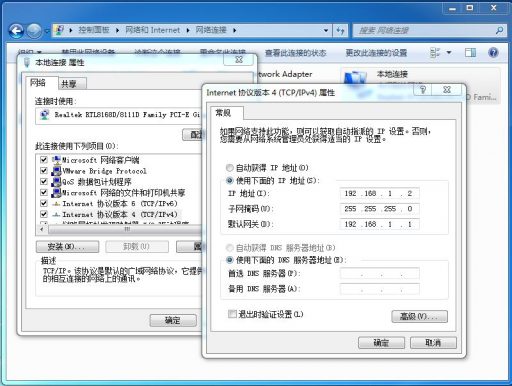Click the 首选 DNS 服务器 field
This screenshot has height=386, width=512.
coord(379,274)
